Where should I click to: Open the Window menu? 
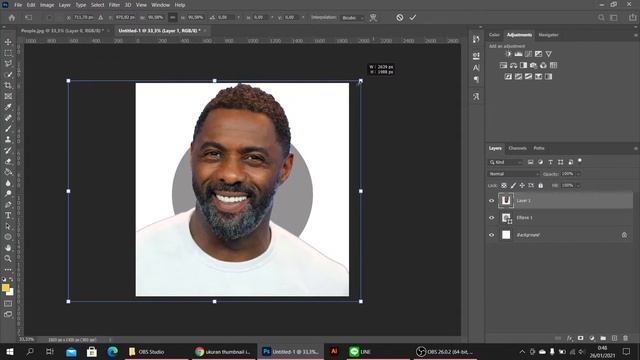tap(160, 5)
